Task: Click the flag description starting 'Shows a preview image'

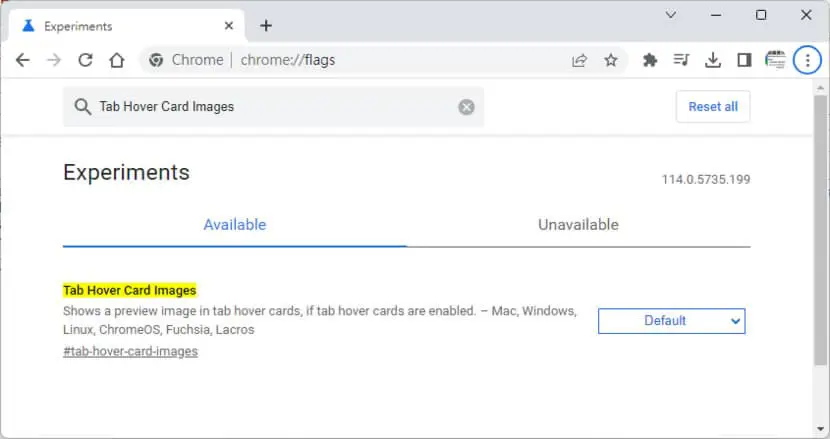Action: pos(320,320)
